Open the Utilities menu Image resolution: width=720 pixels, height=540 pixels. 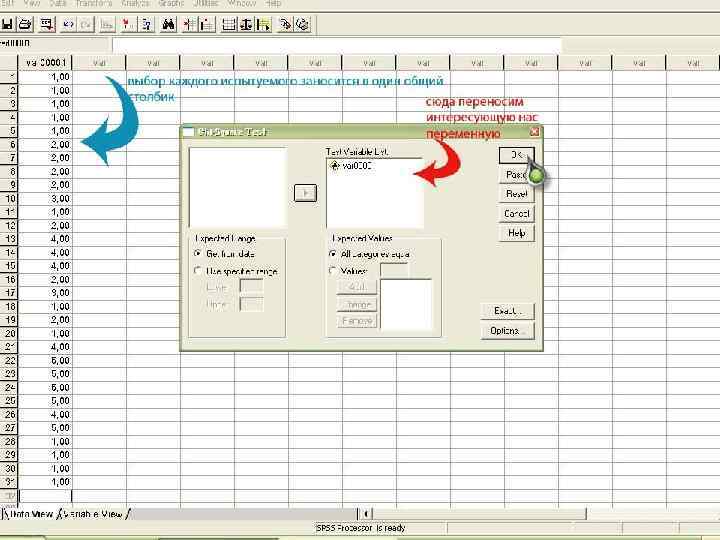click(x=205, y=3)
